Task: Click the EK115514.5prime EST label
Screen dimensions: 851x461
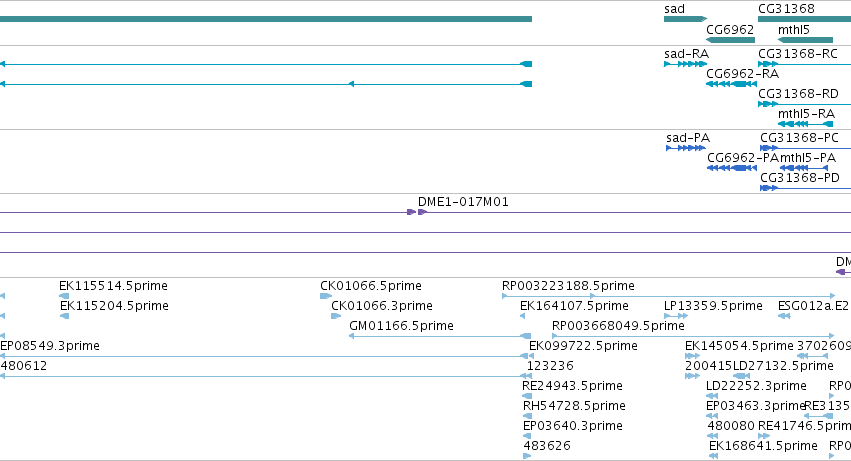Action: click(113, 286)
